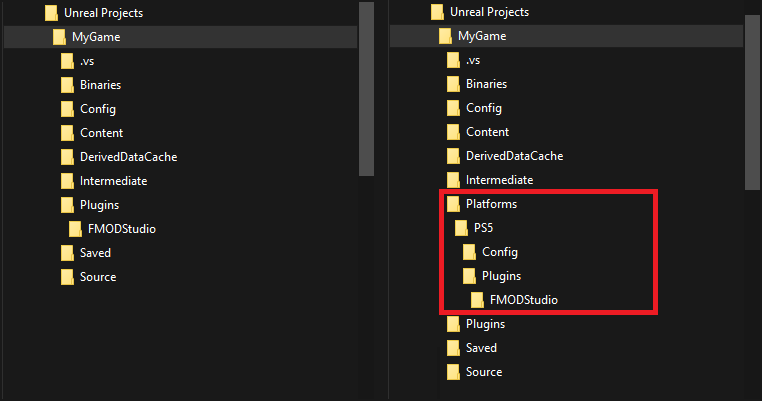Click the Saved folder icon in left tree
Screen dimensions: 762x401
coord(67,253)
